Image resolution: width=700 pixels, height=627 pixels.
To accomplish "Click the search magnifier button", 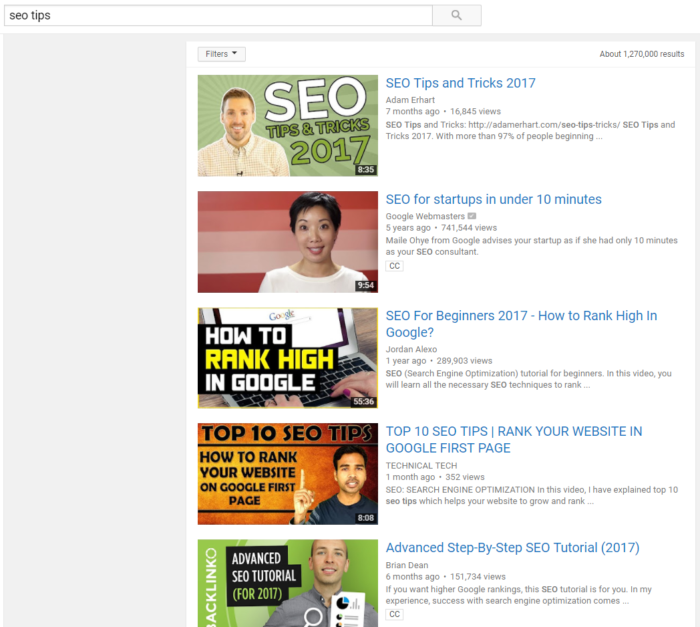I will [x=457, y=15].
